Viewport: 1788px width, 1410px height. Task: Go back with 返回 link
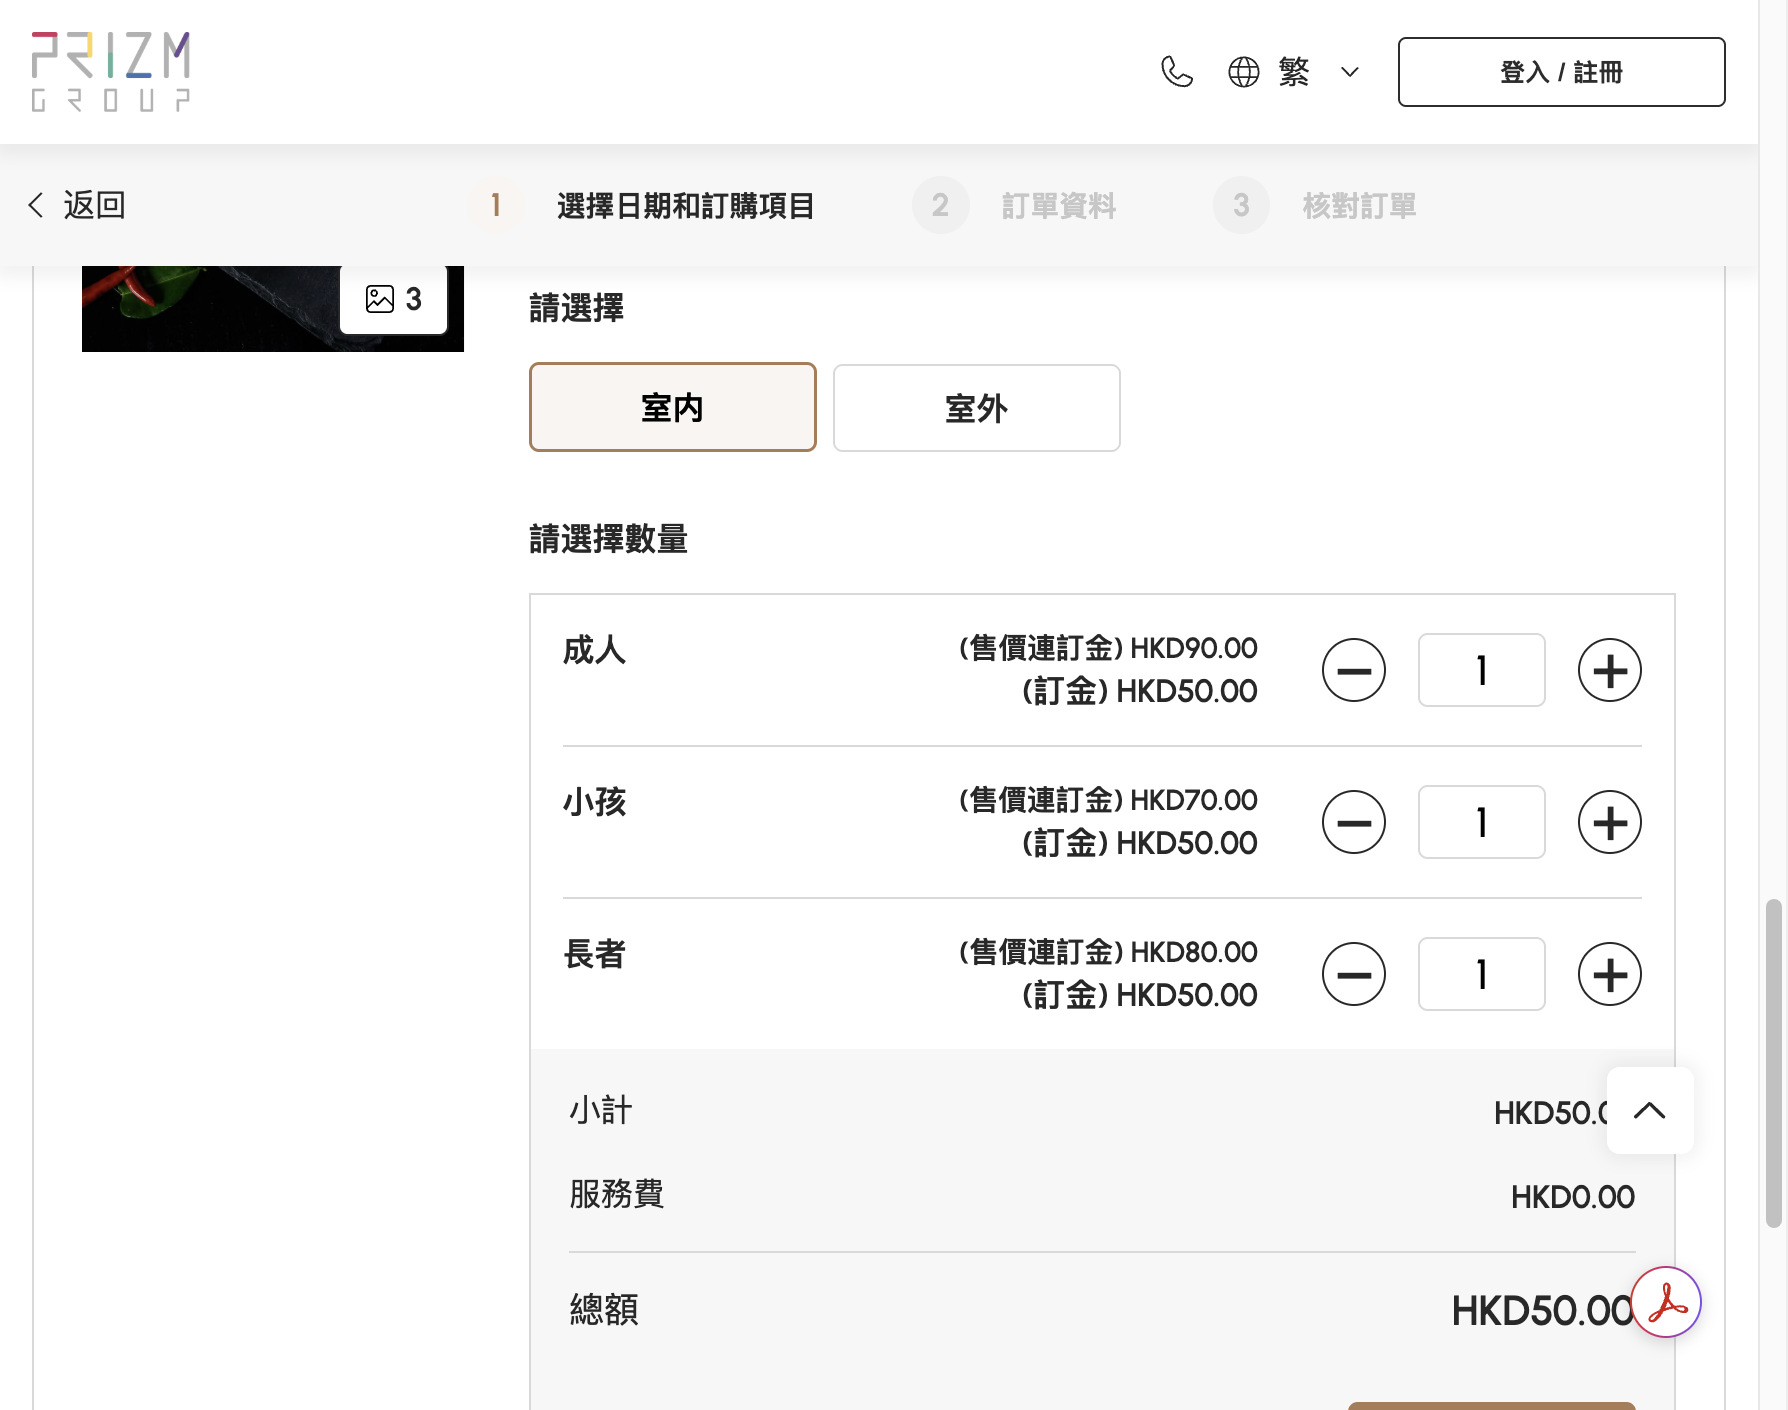[x=77, y=205]
